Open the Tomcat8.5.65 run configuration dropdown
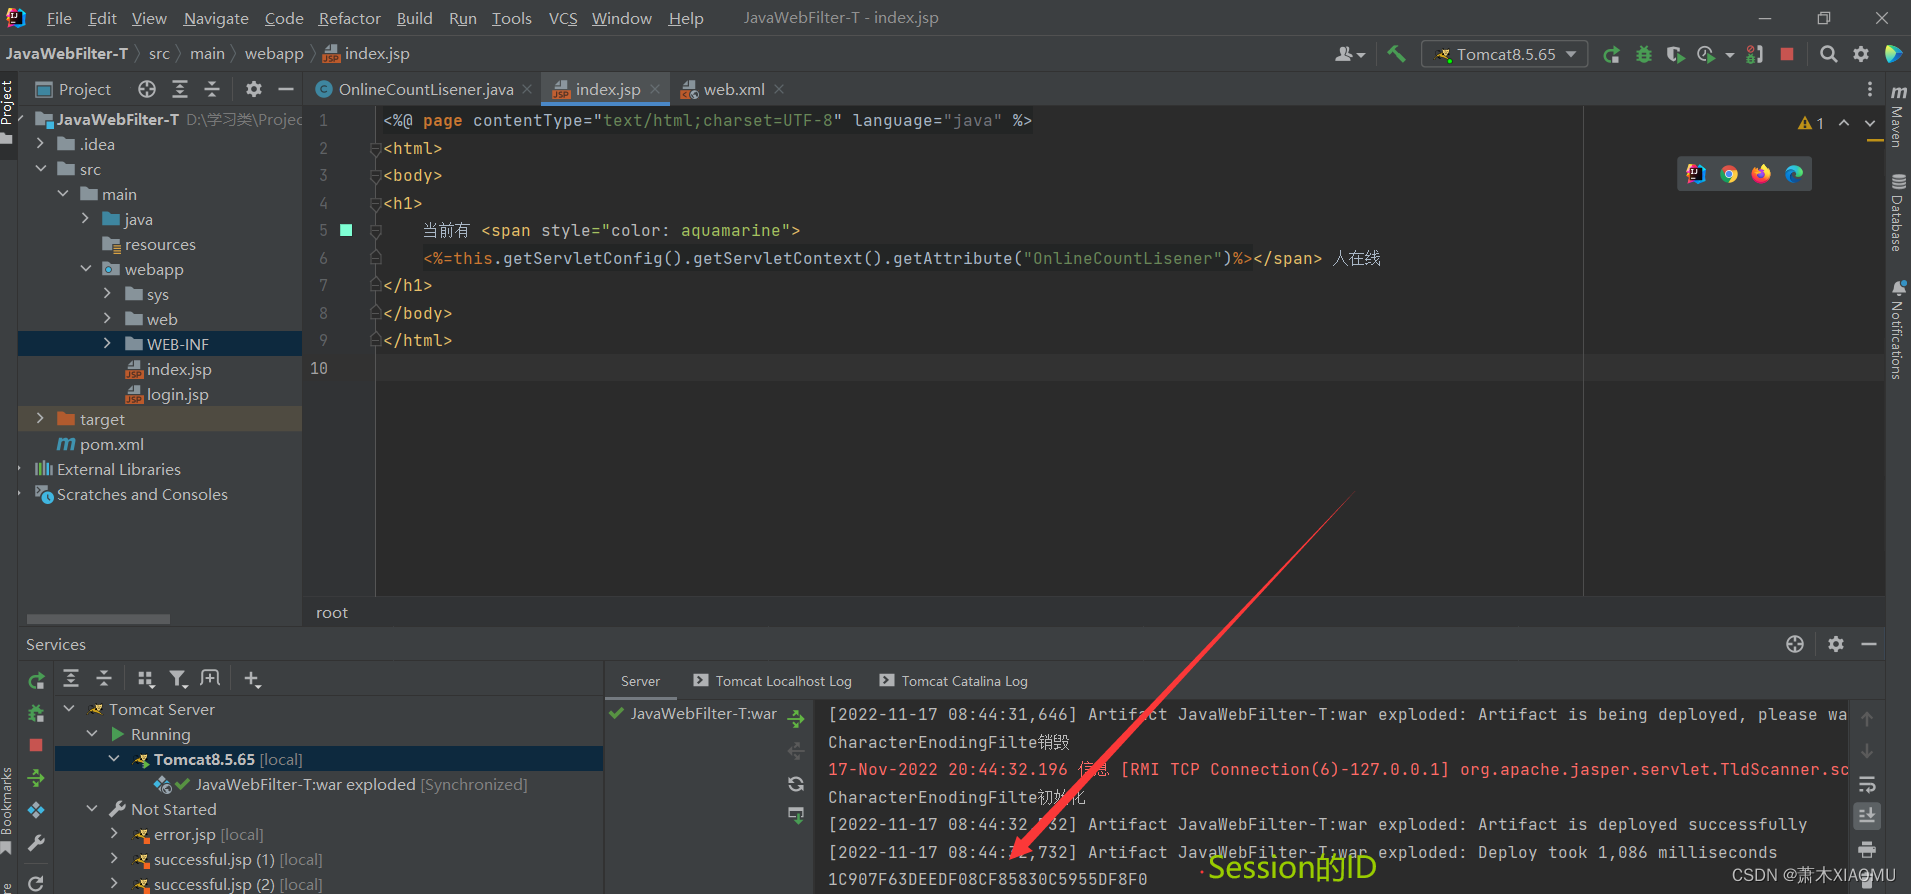Viewport: 1911px width, 894px height. 1504,54
